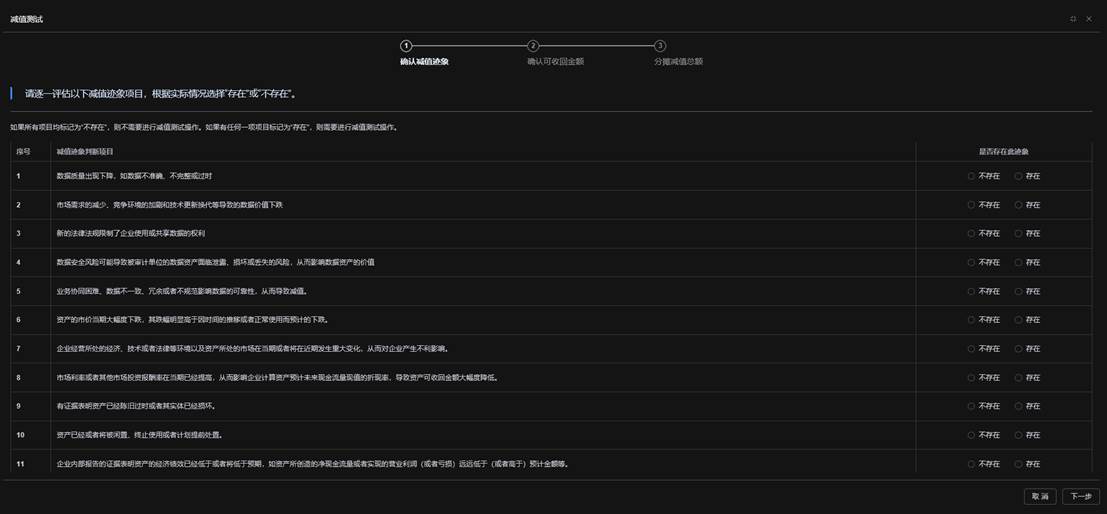Image resolution: width=1107 pixels, height=514 pixels.
Task: Set row 11 经济绩效低于预期 to 存在
Action: pyautogui.click(x=1019, y=464)
